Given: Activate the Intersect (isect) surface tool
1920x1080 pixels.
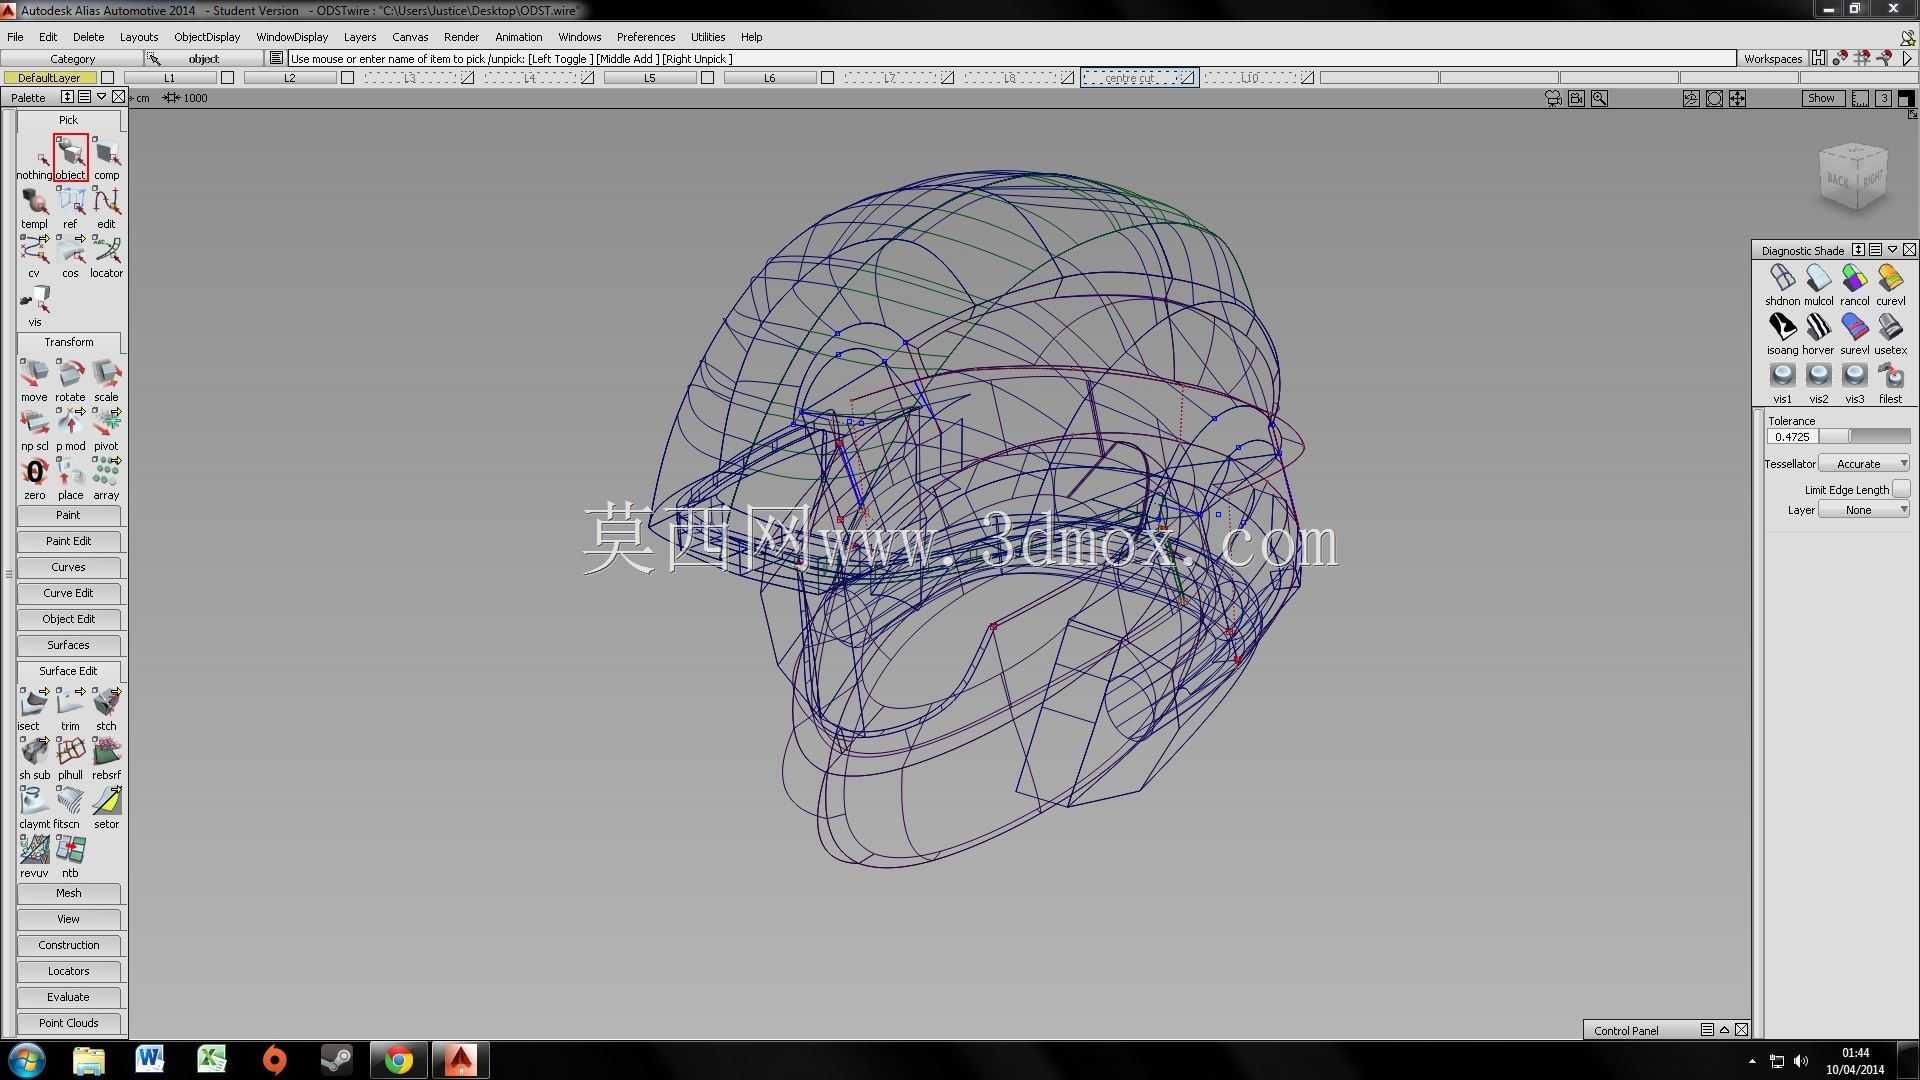Looking at the screenshot, I should [x=34, y=709].
